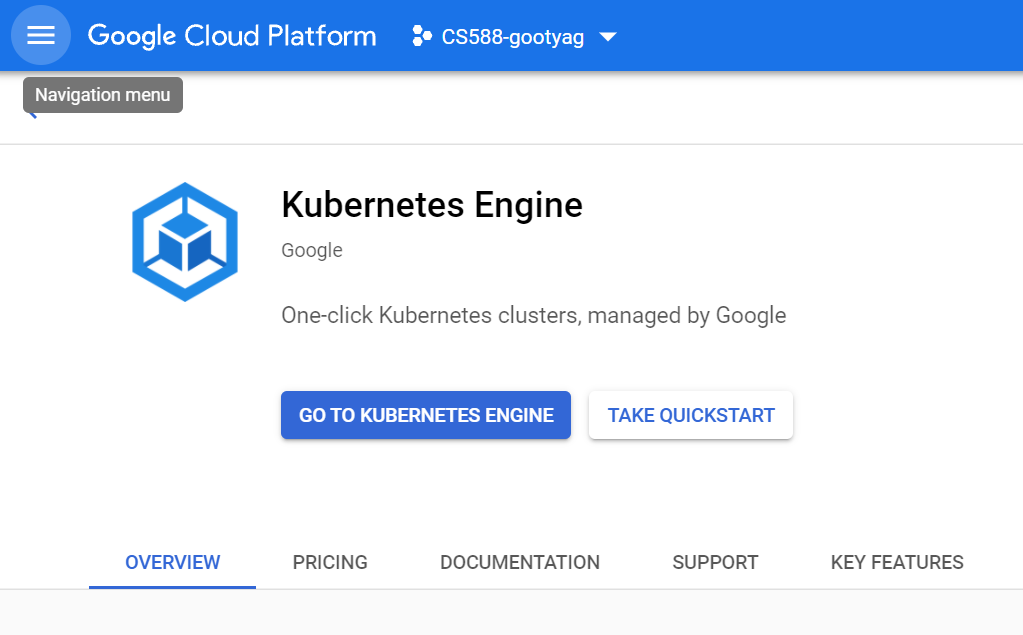Open the hamburger navigation menu
Screen dimensions: 1023x635
pyautogui.click(x=40, y=35)
